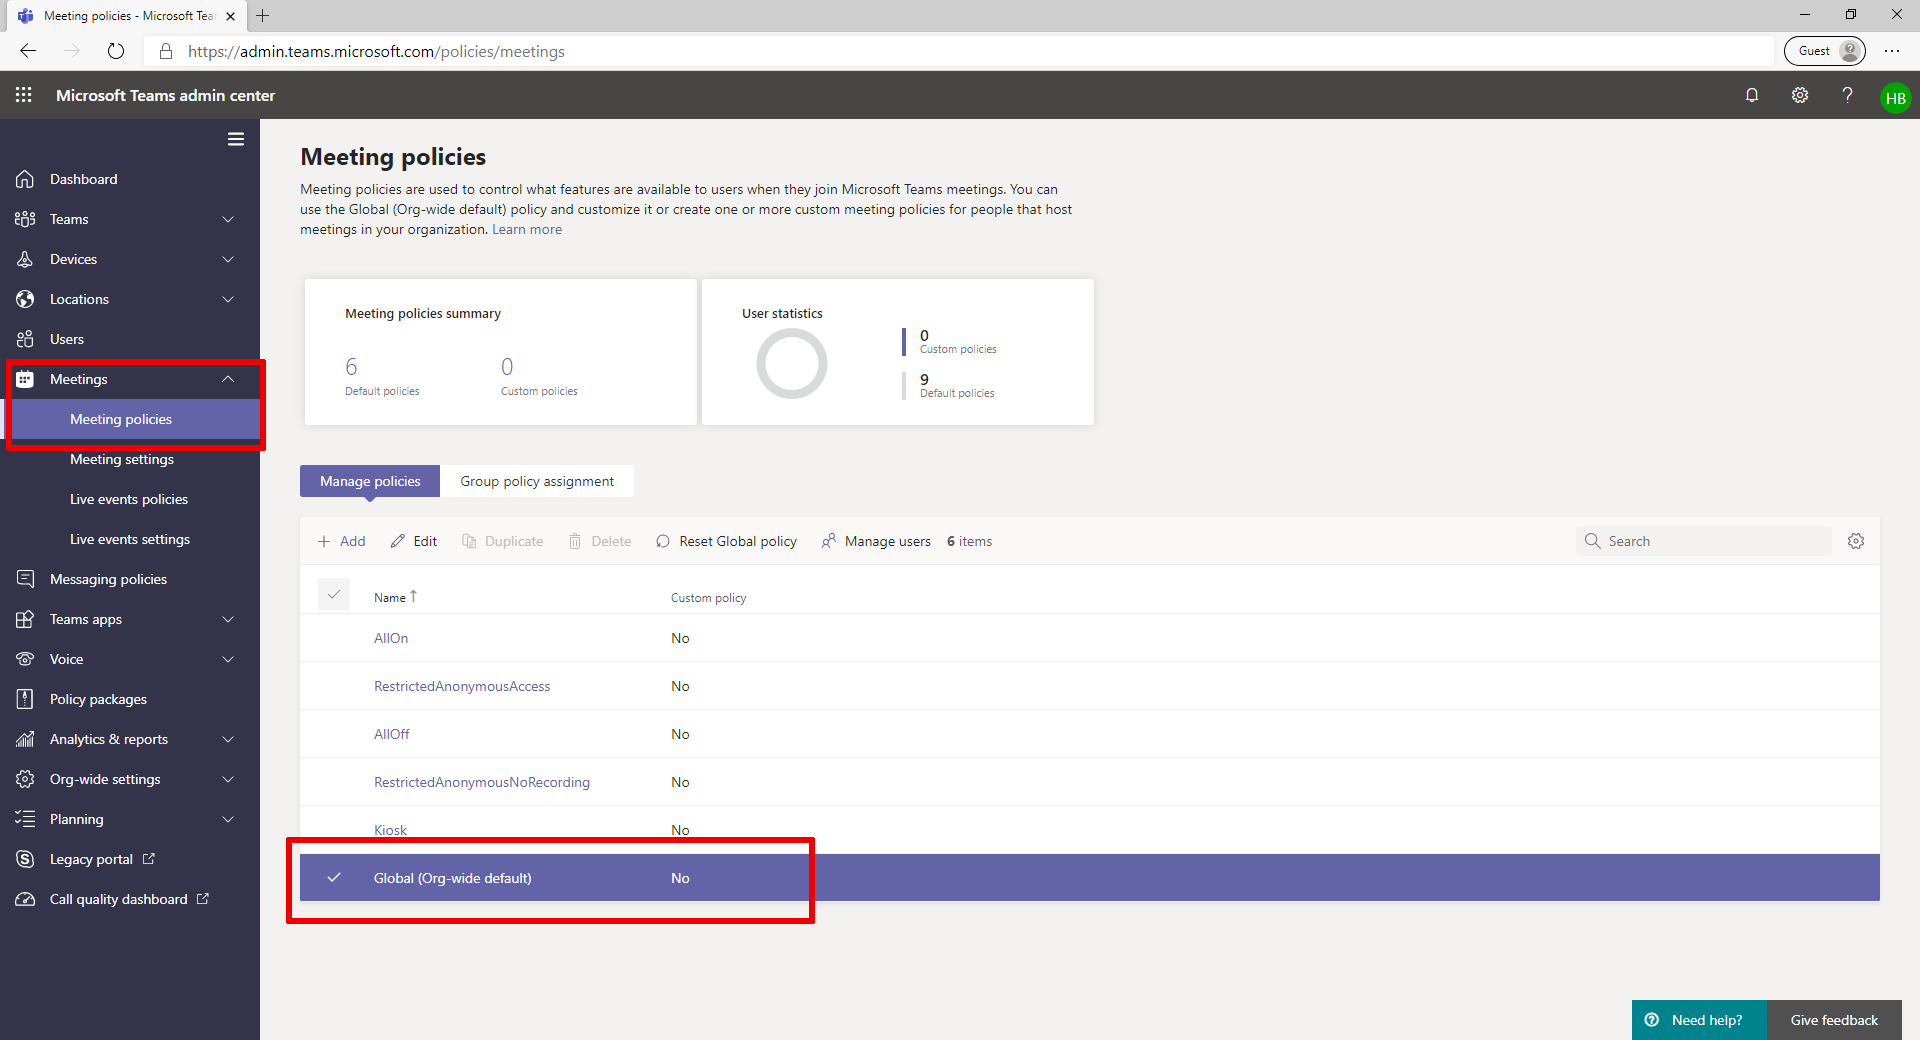1920x1040 pixels.
Task: Click the Meetings calendar icon
Action: click(x=25, y=379)
